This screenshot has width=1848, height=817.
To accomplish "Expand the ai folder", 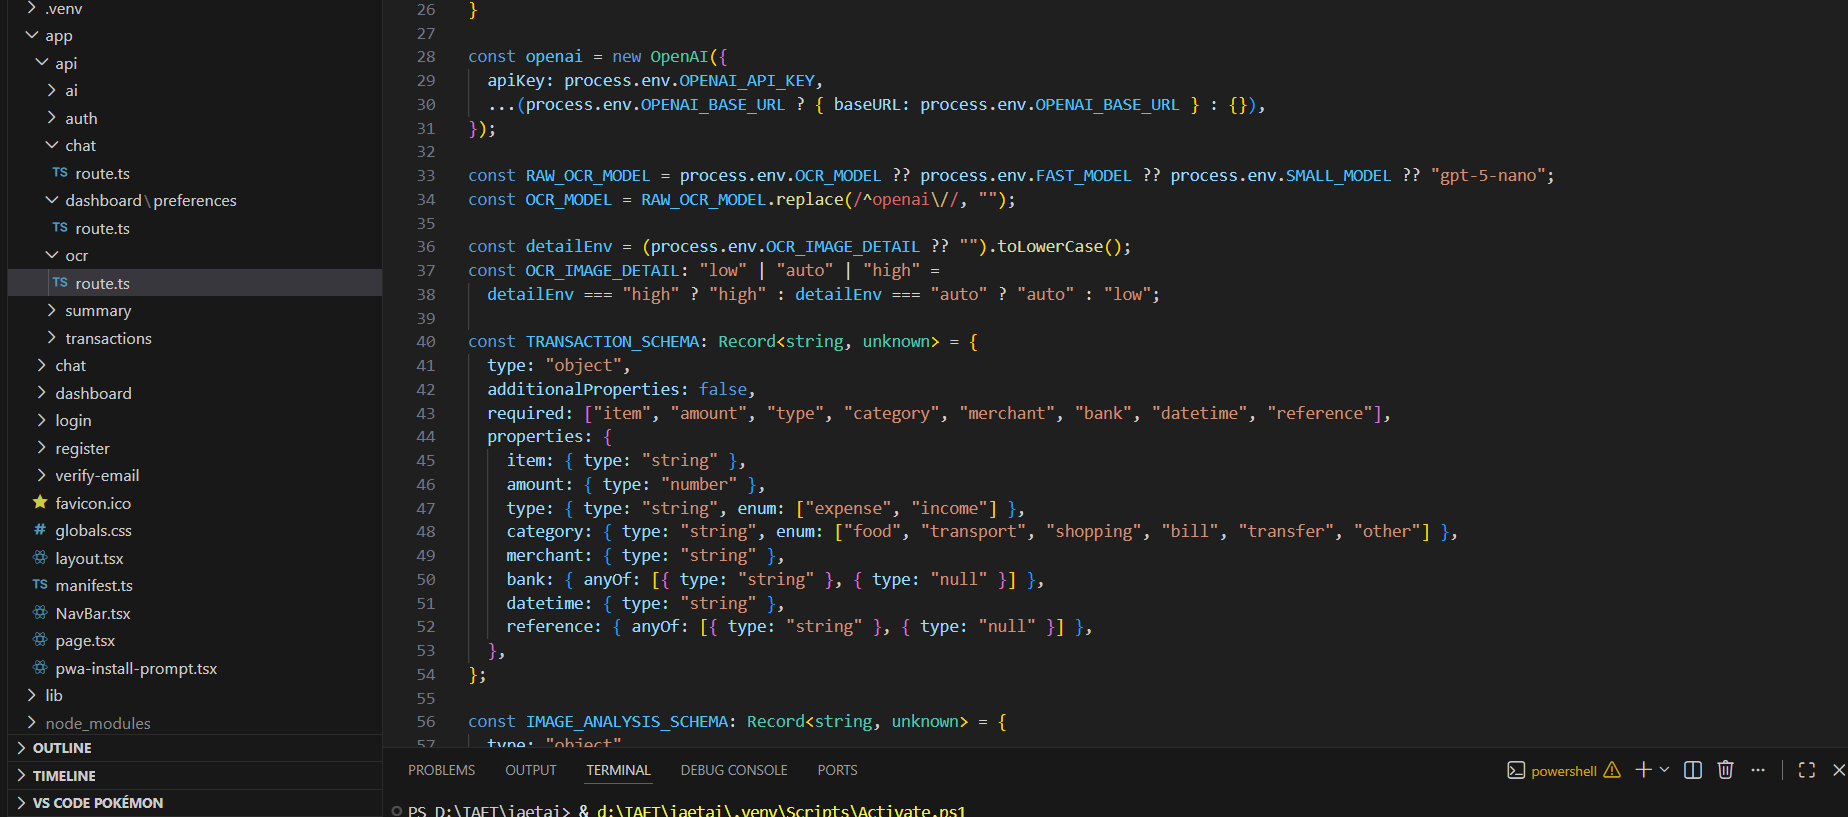I will (x=195, y=91).
